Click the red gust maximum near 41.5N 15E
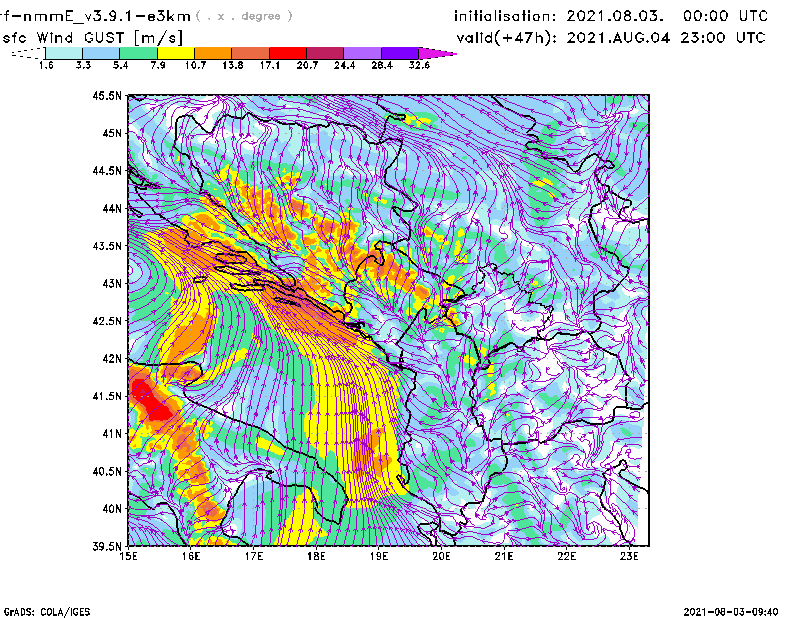 click(149, 401)
